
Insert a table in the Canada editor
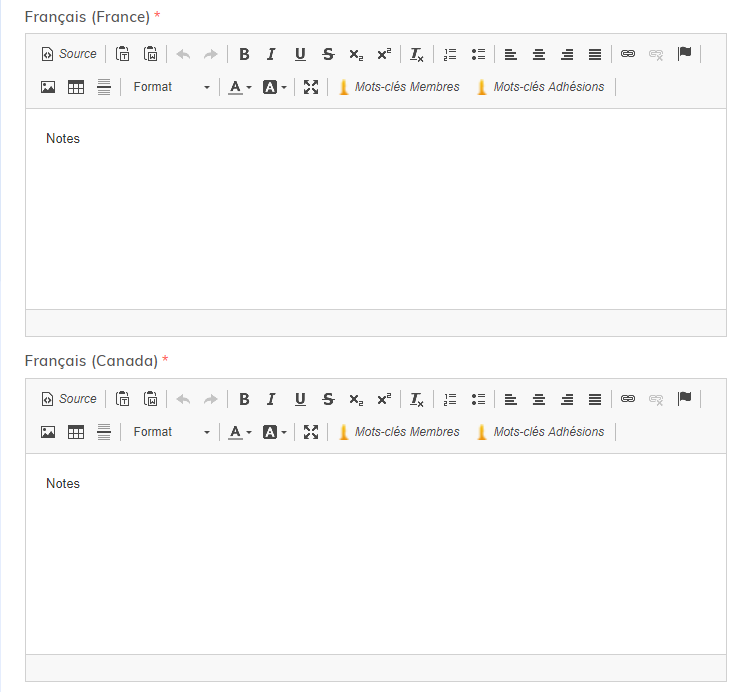click(x=76, y=432)
